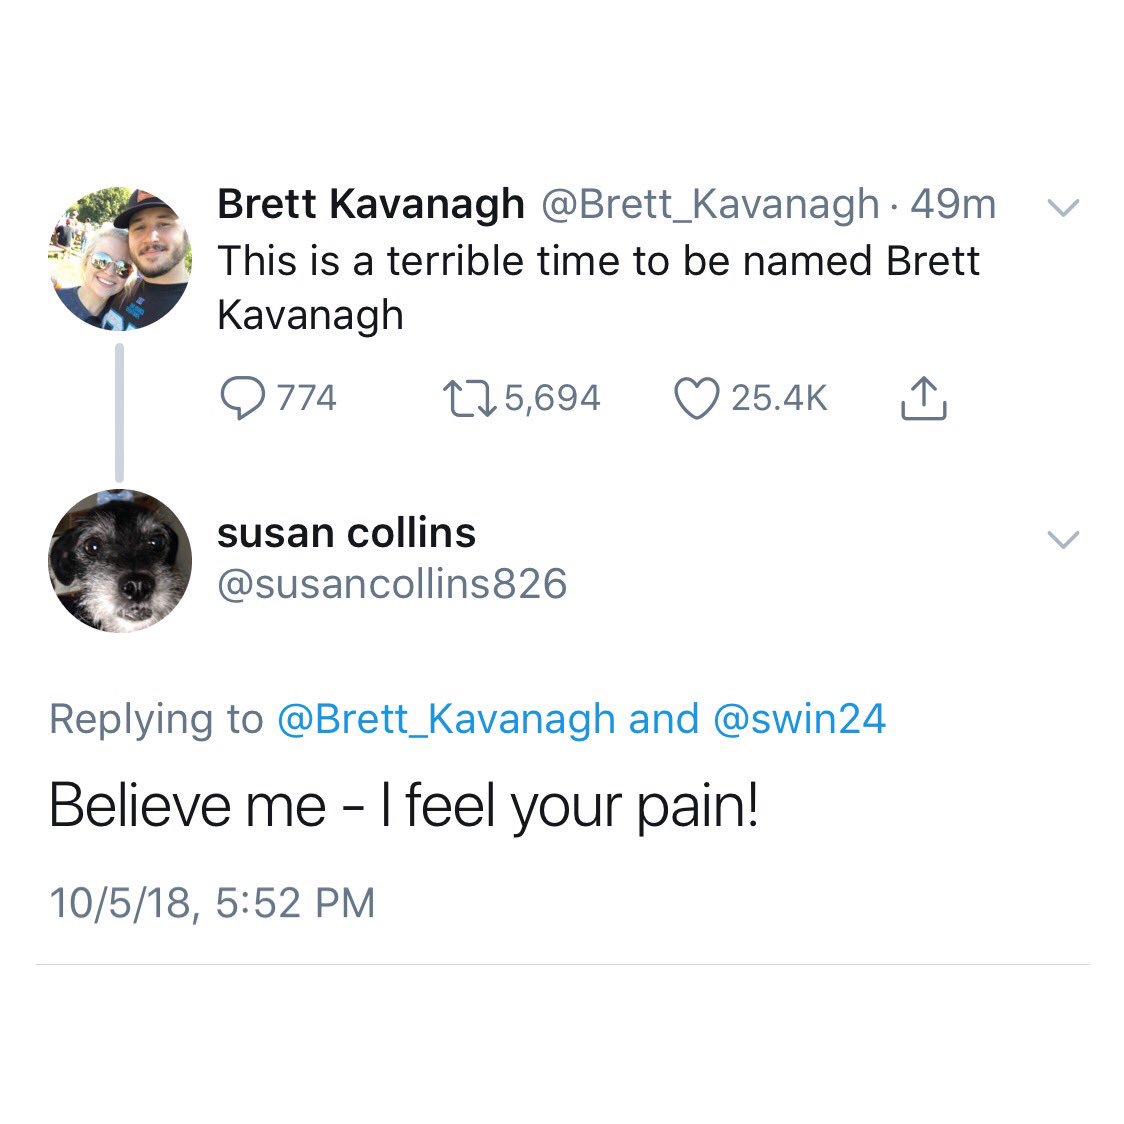The height and width of the screenshot is (1124, 1124).
Task: Click the gray @Brett_Kavanagh handle in header
Action: (x=709, y=204)
